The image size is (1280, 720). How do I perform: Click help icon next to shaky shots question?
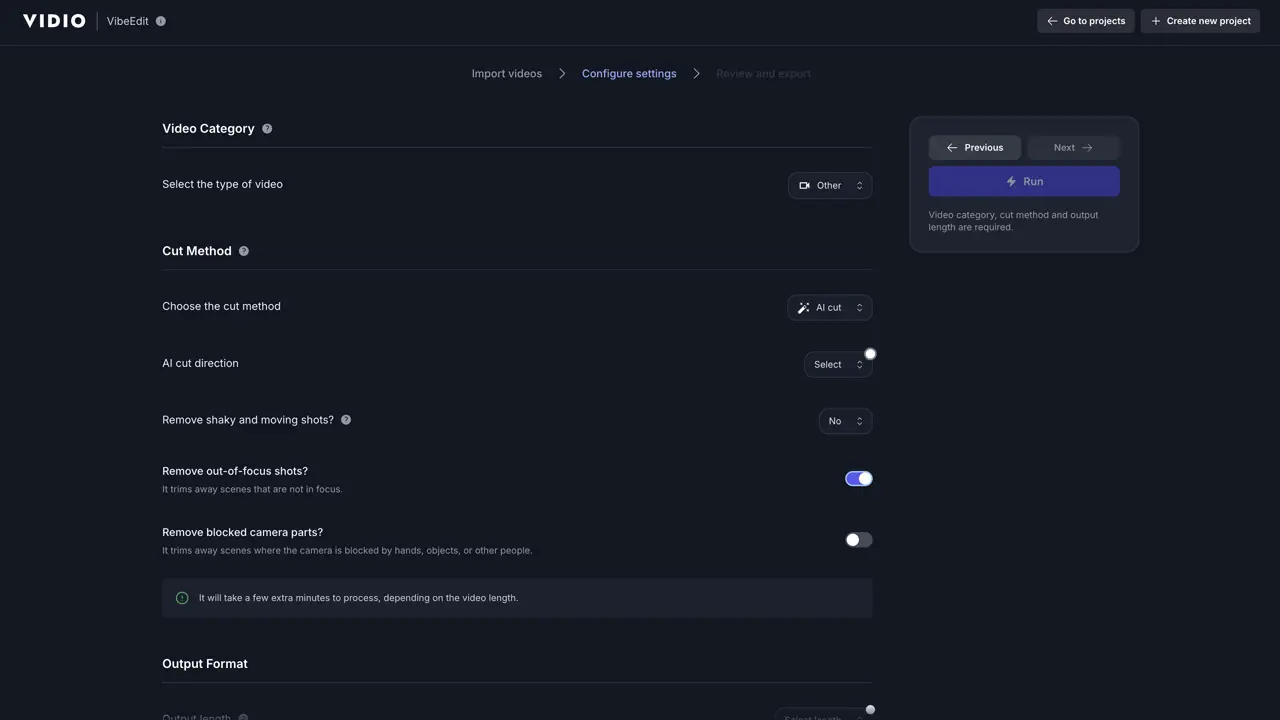click(346, 420)
